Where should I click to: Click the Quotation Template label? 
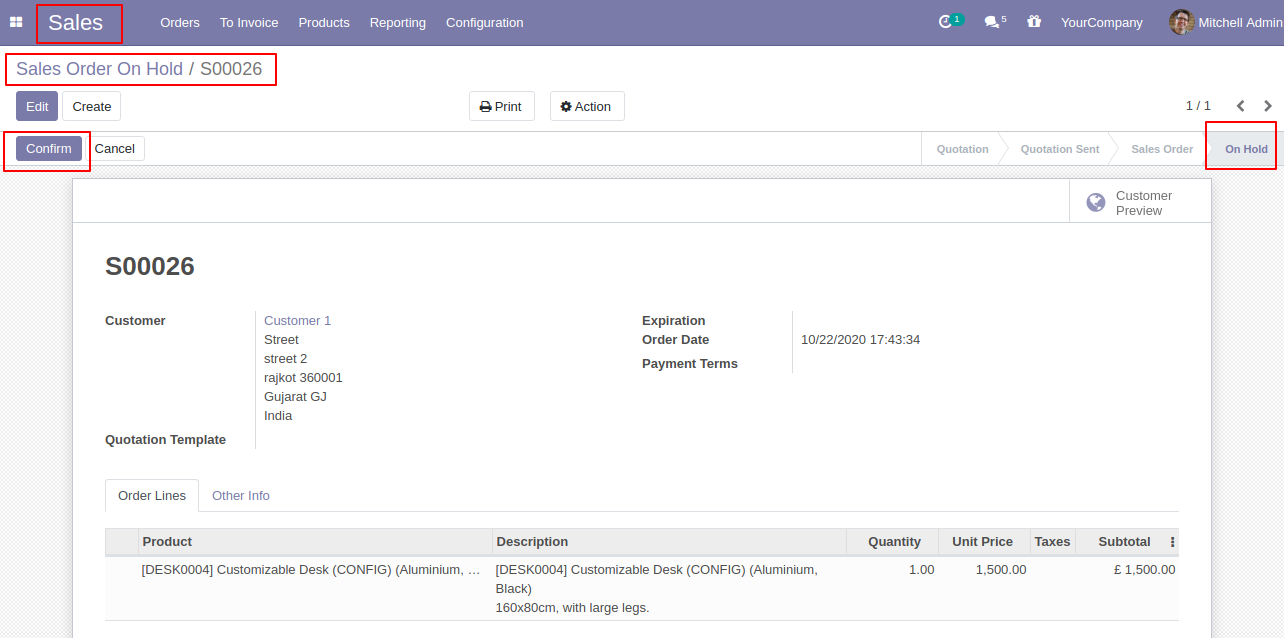pos(165,440)
